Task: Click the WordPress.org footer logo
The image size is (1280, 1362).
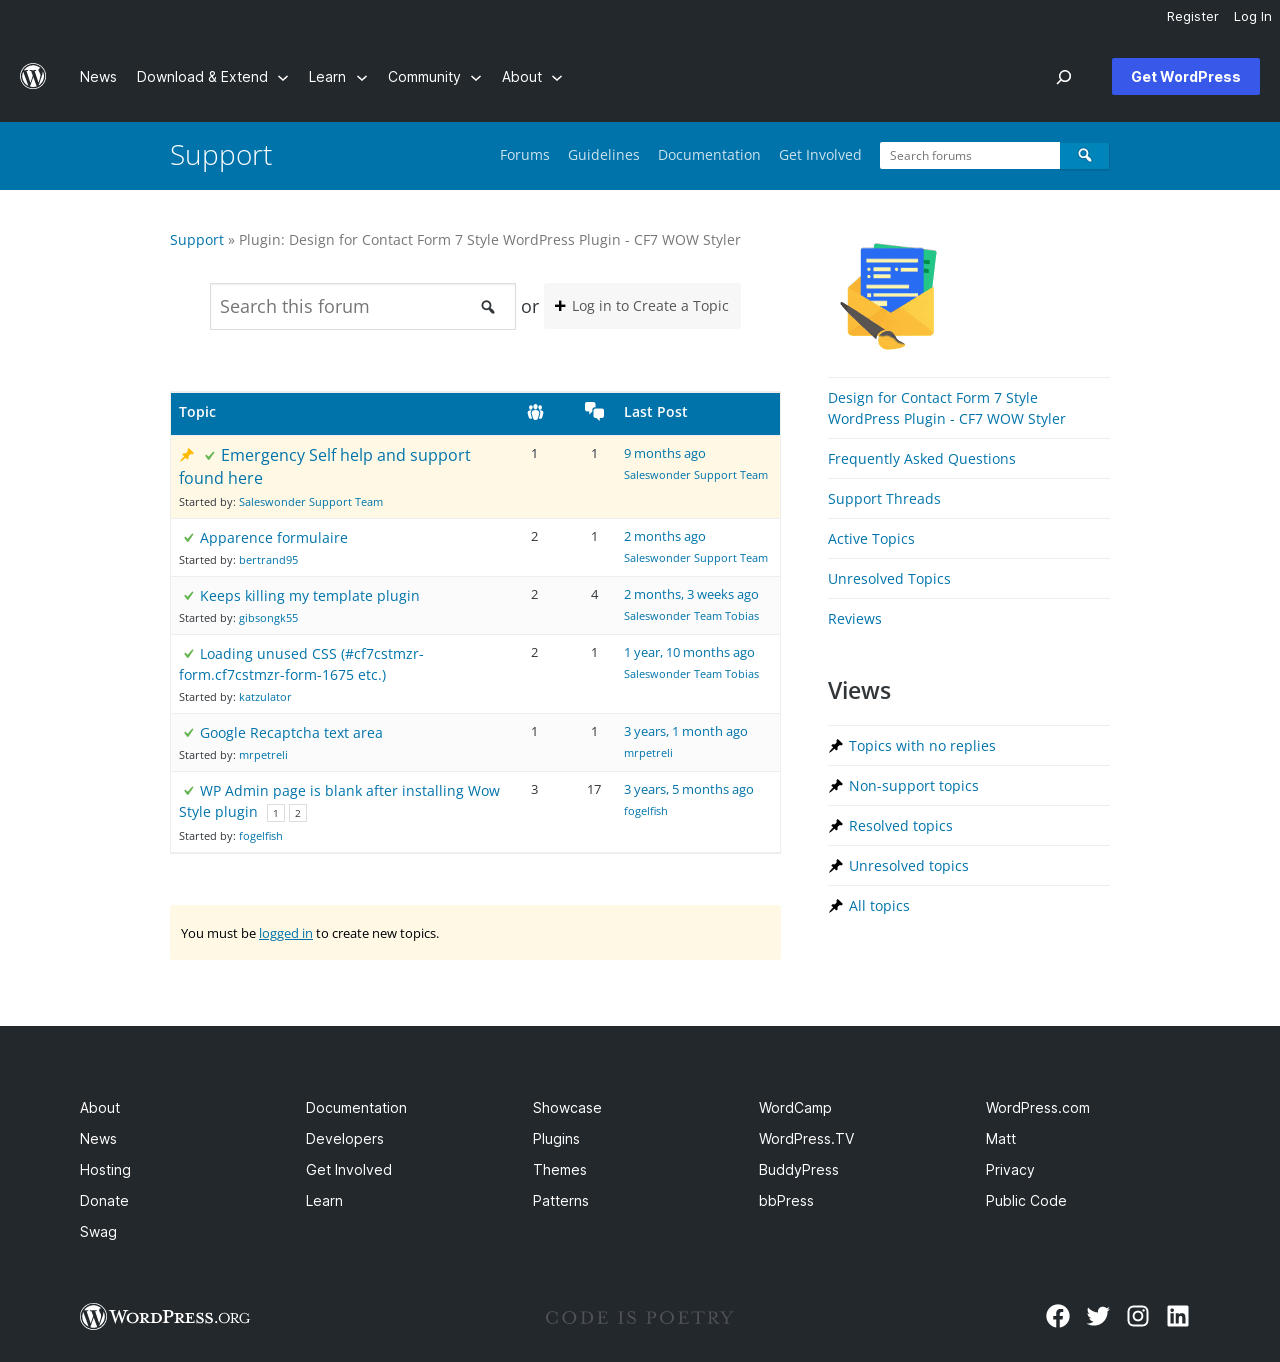Action: pos(165,1316)
